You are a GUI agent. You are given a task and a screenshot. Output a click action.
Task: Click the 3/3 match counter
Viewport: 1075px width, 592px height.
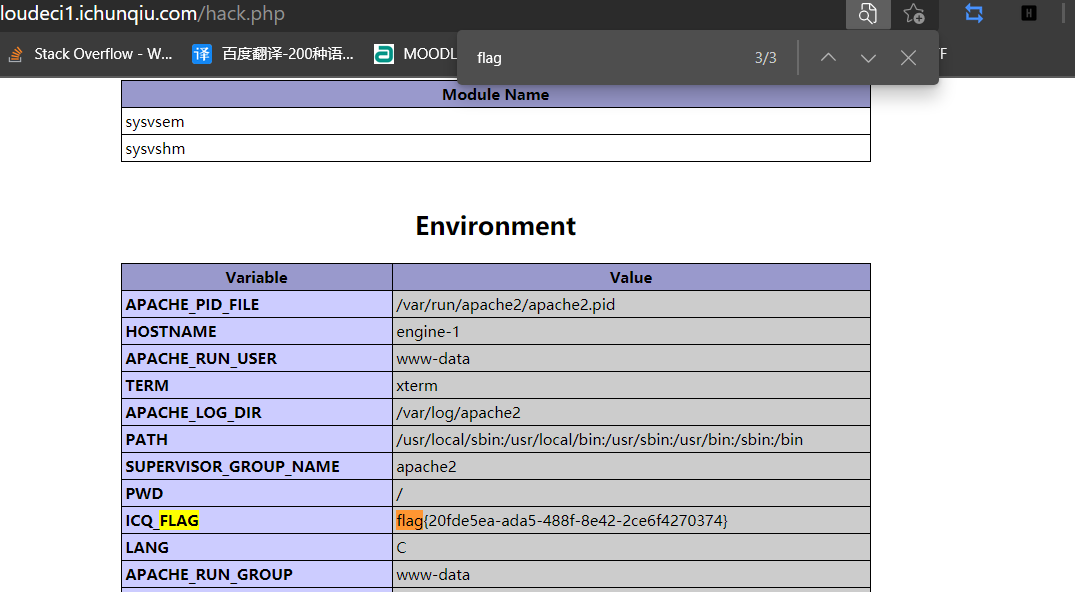[766, 58]
